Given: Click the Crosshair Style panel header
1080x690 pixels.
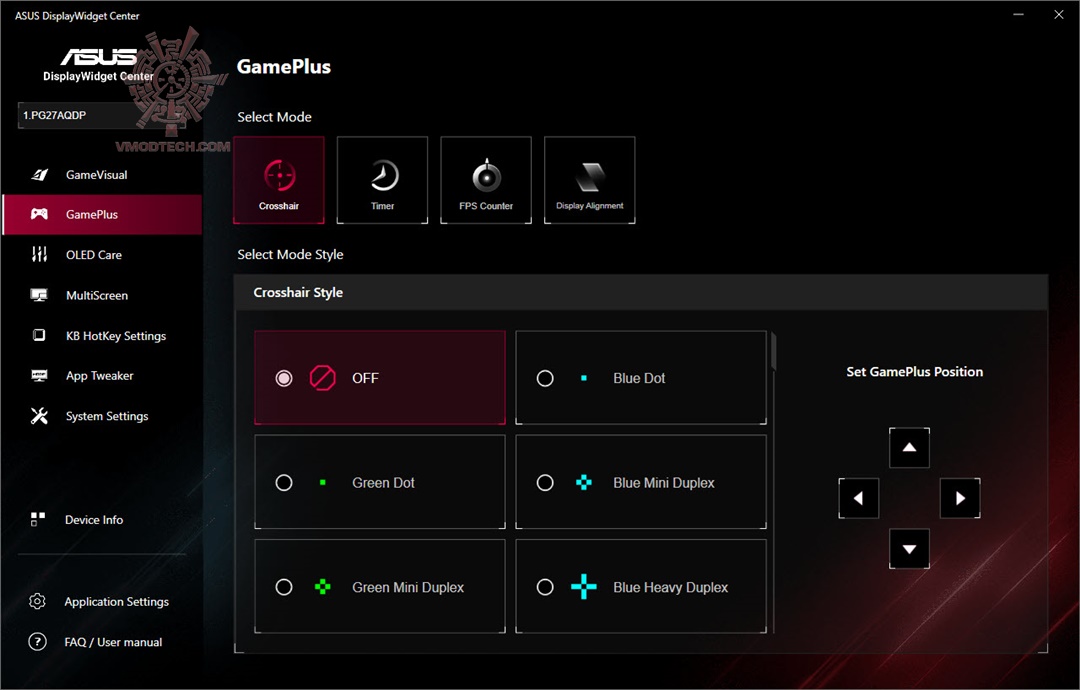Looking at the screenshot, I should (x=641, y=292).
